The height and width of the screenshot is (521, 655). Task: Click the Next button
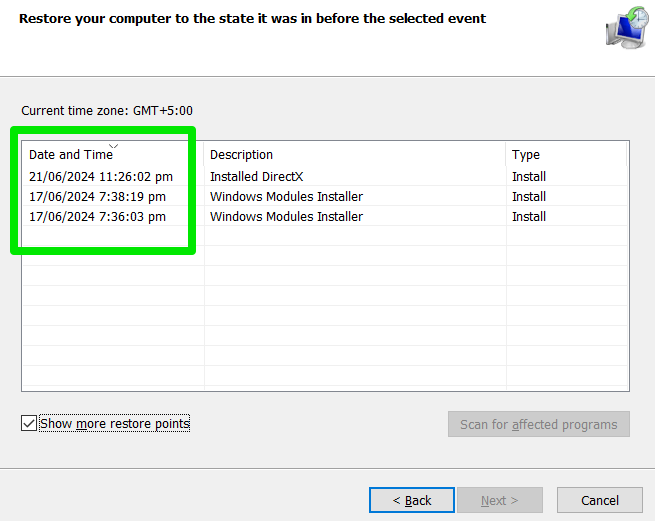500,500
